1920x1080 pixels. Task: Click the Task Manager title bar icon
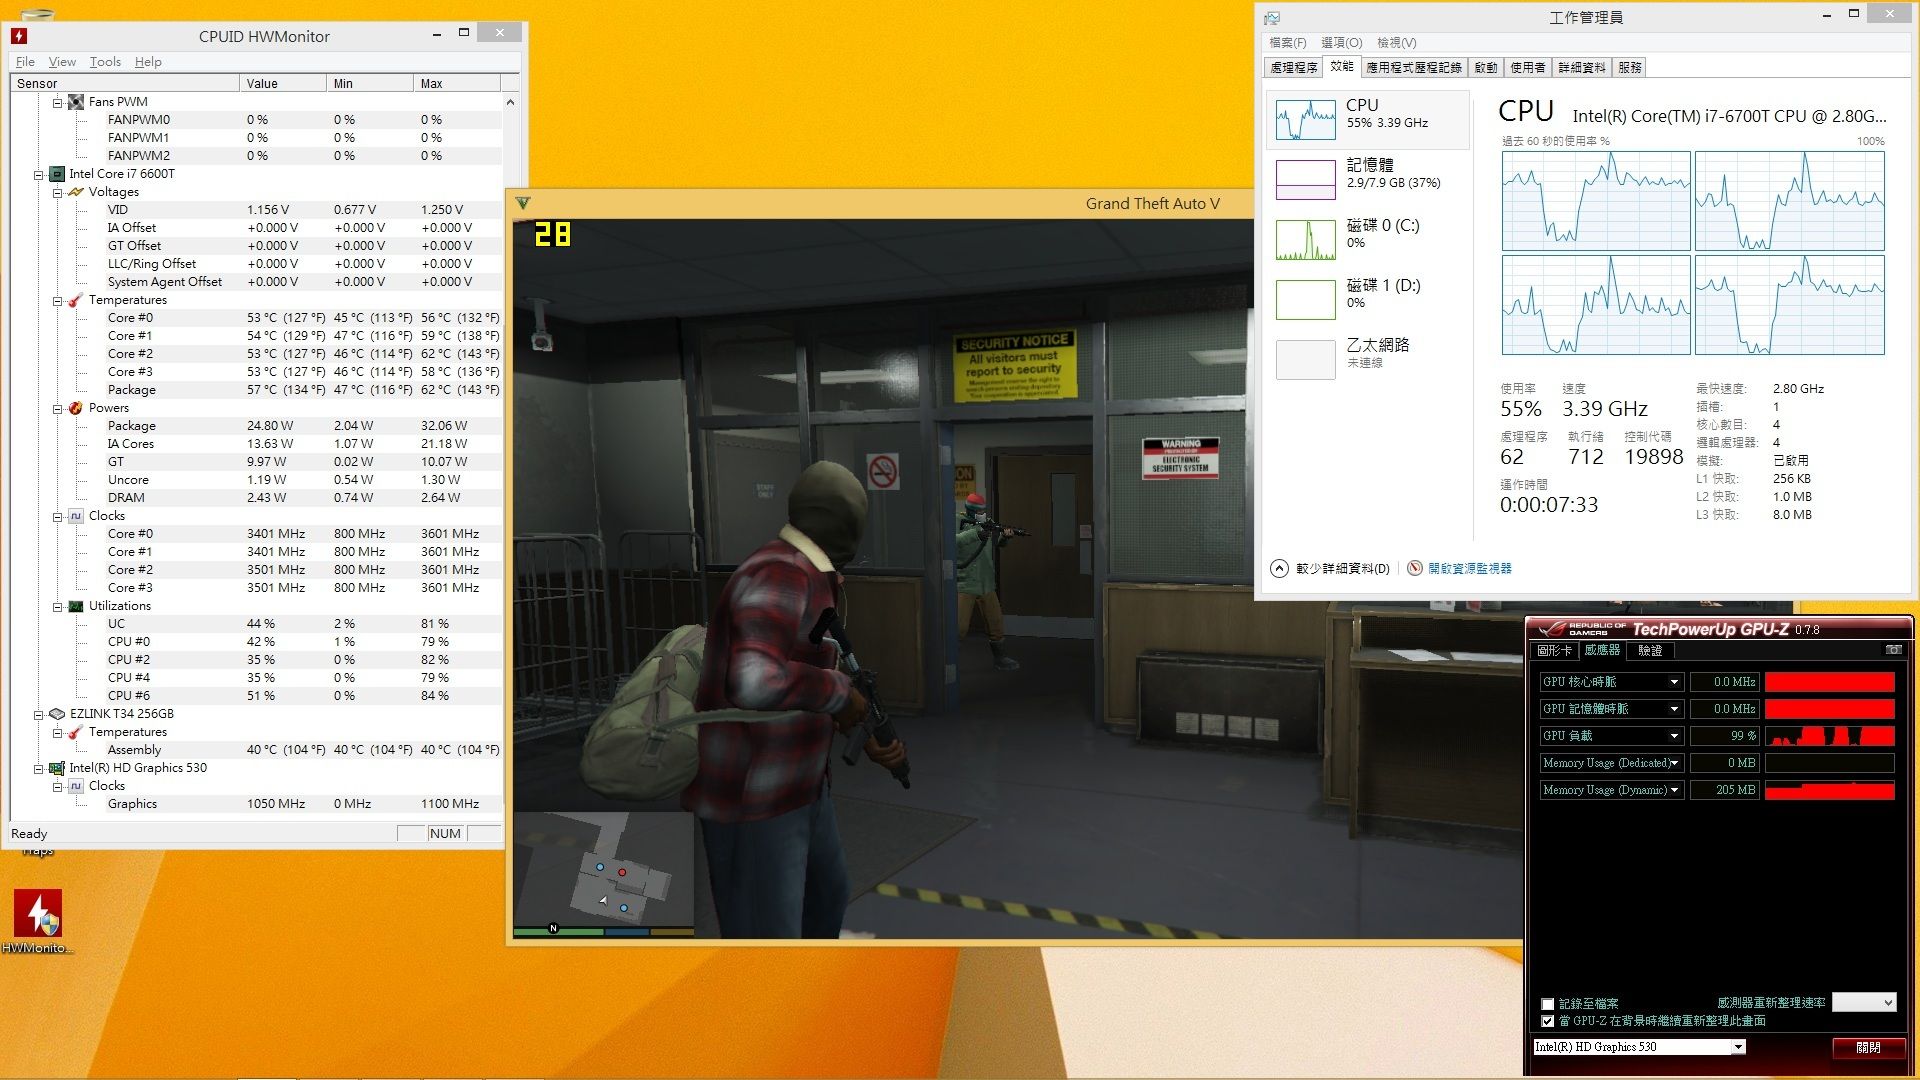[1272, 18]
